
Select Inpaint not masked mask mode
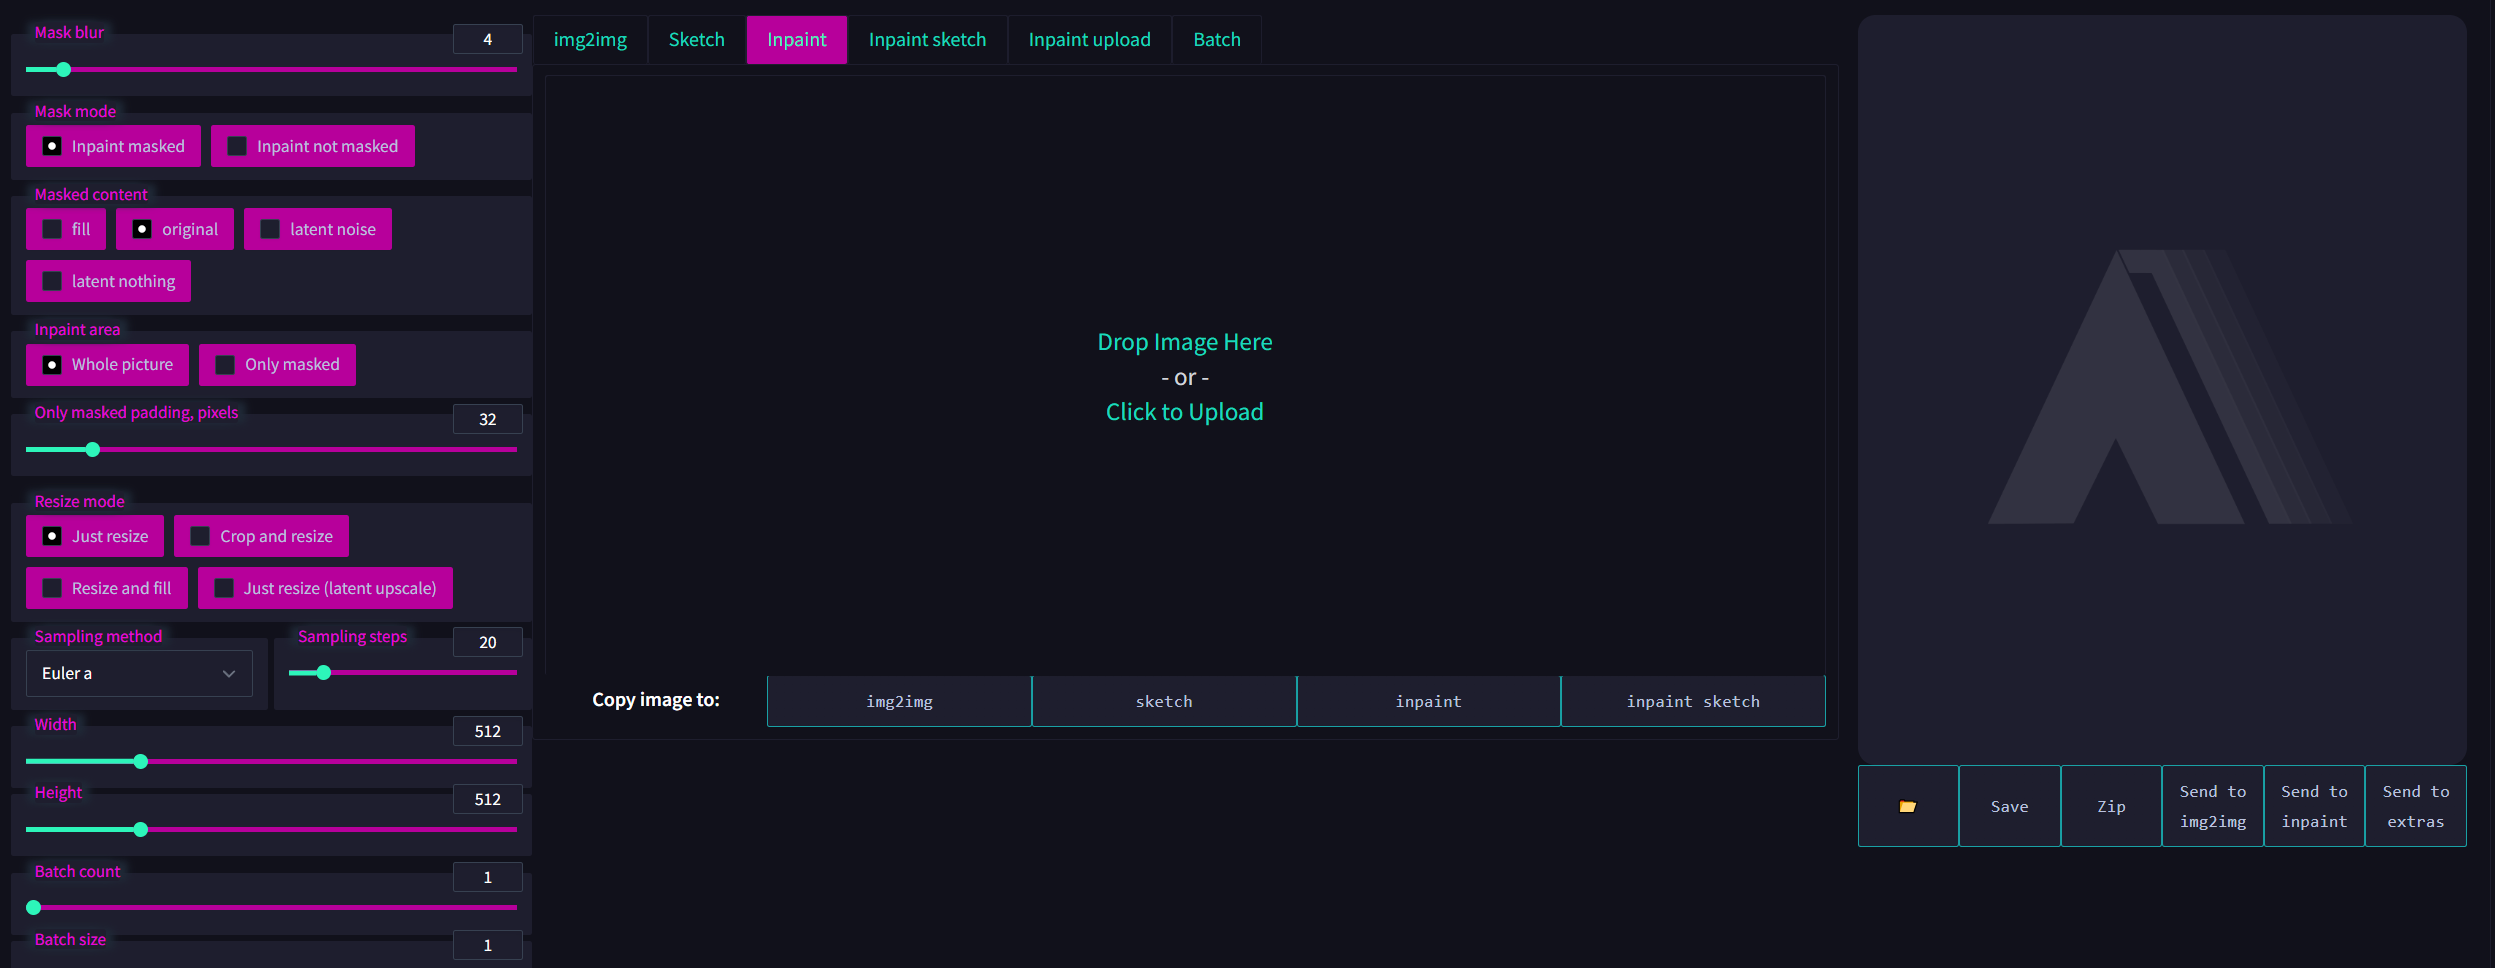pos(313,146)
